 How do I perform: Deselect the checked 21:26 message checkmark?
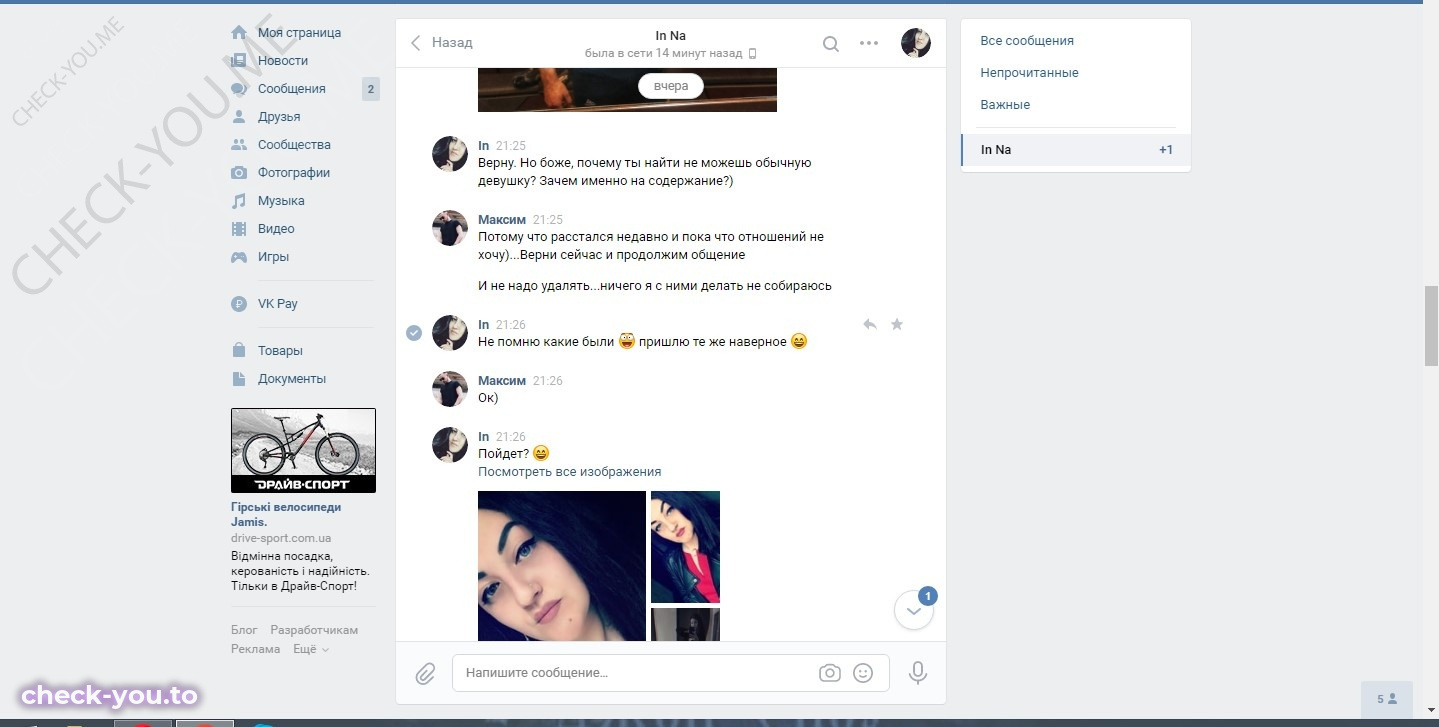click(414, 333)
